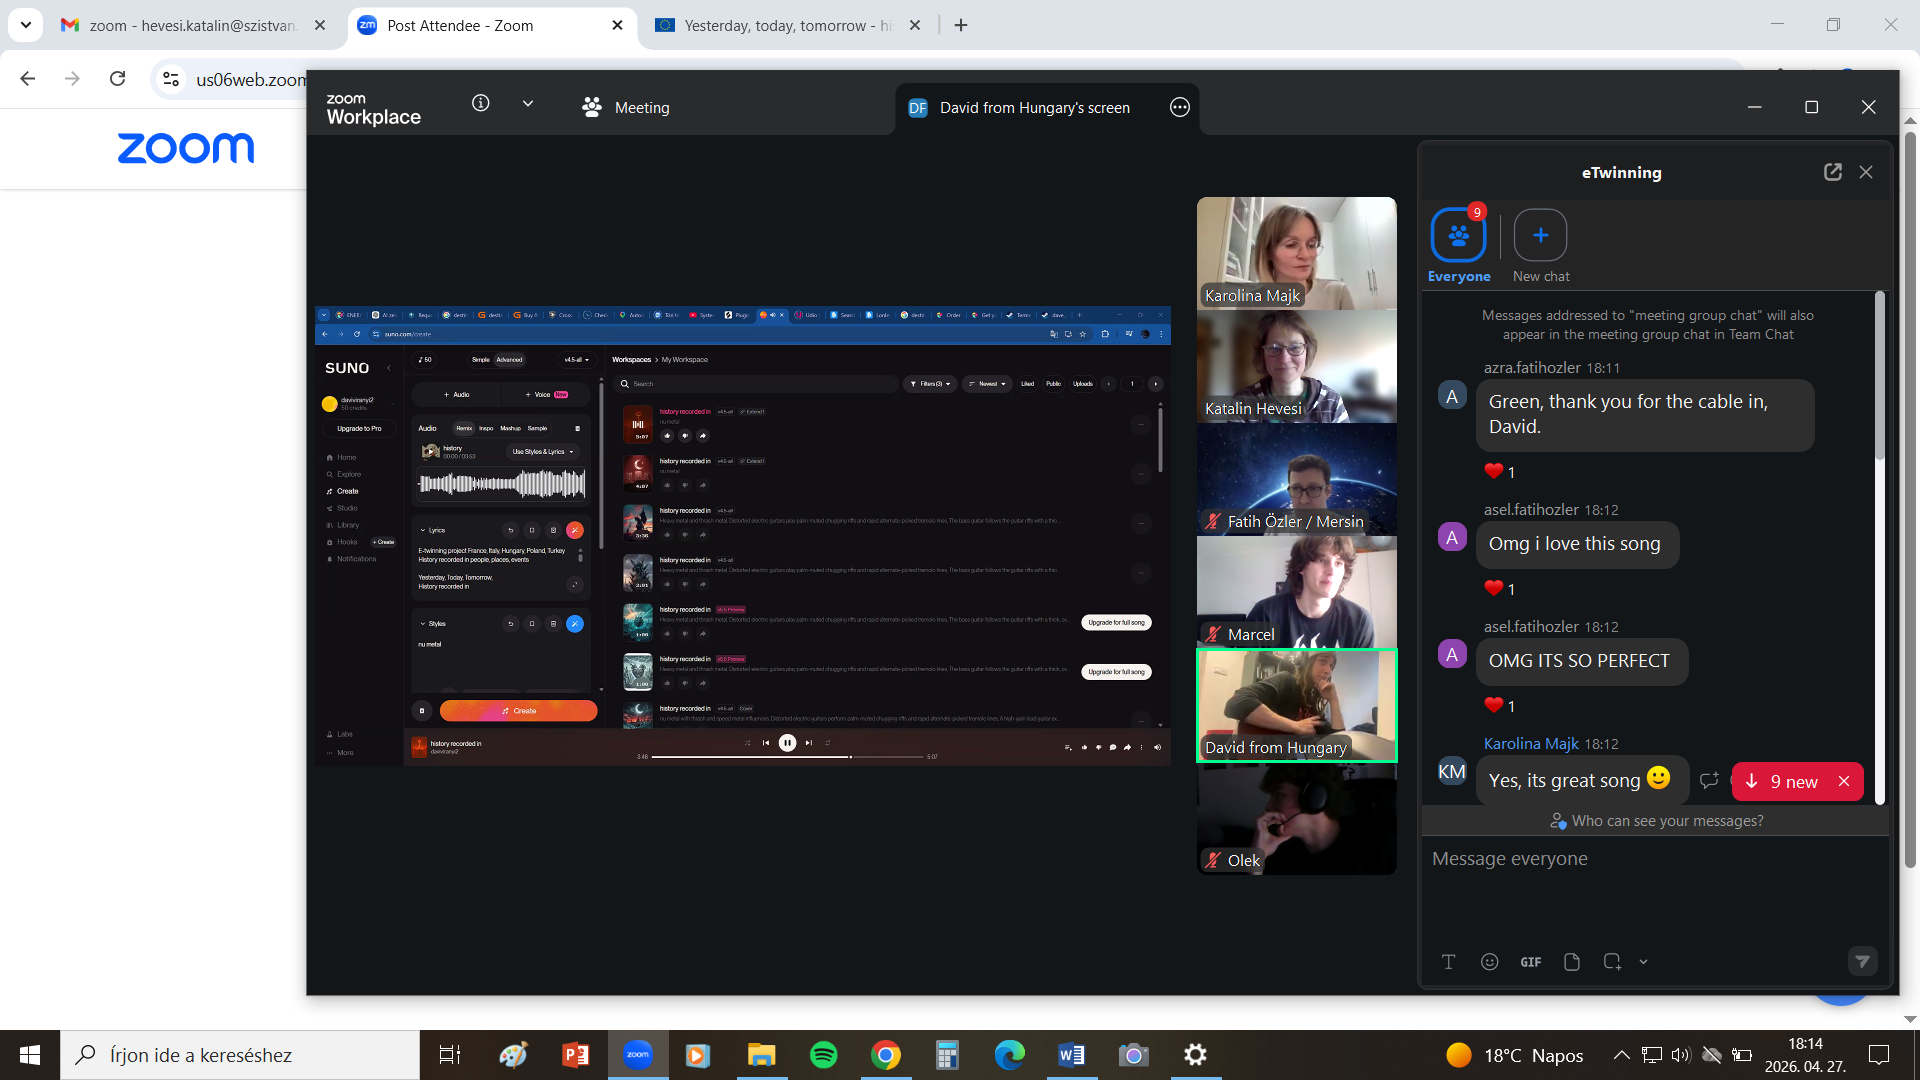
Task: Open text formatting options in chat
Action: [1448, 962]
